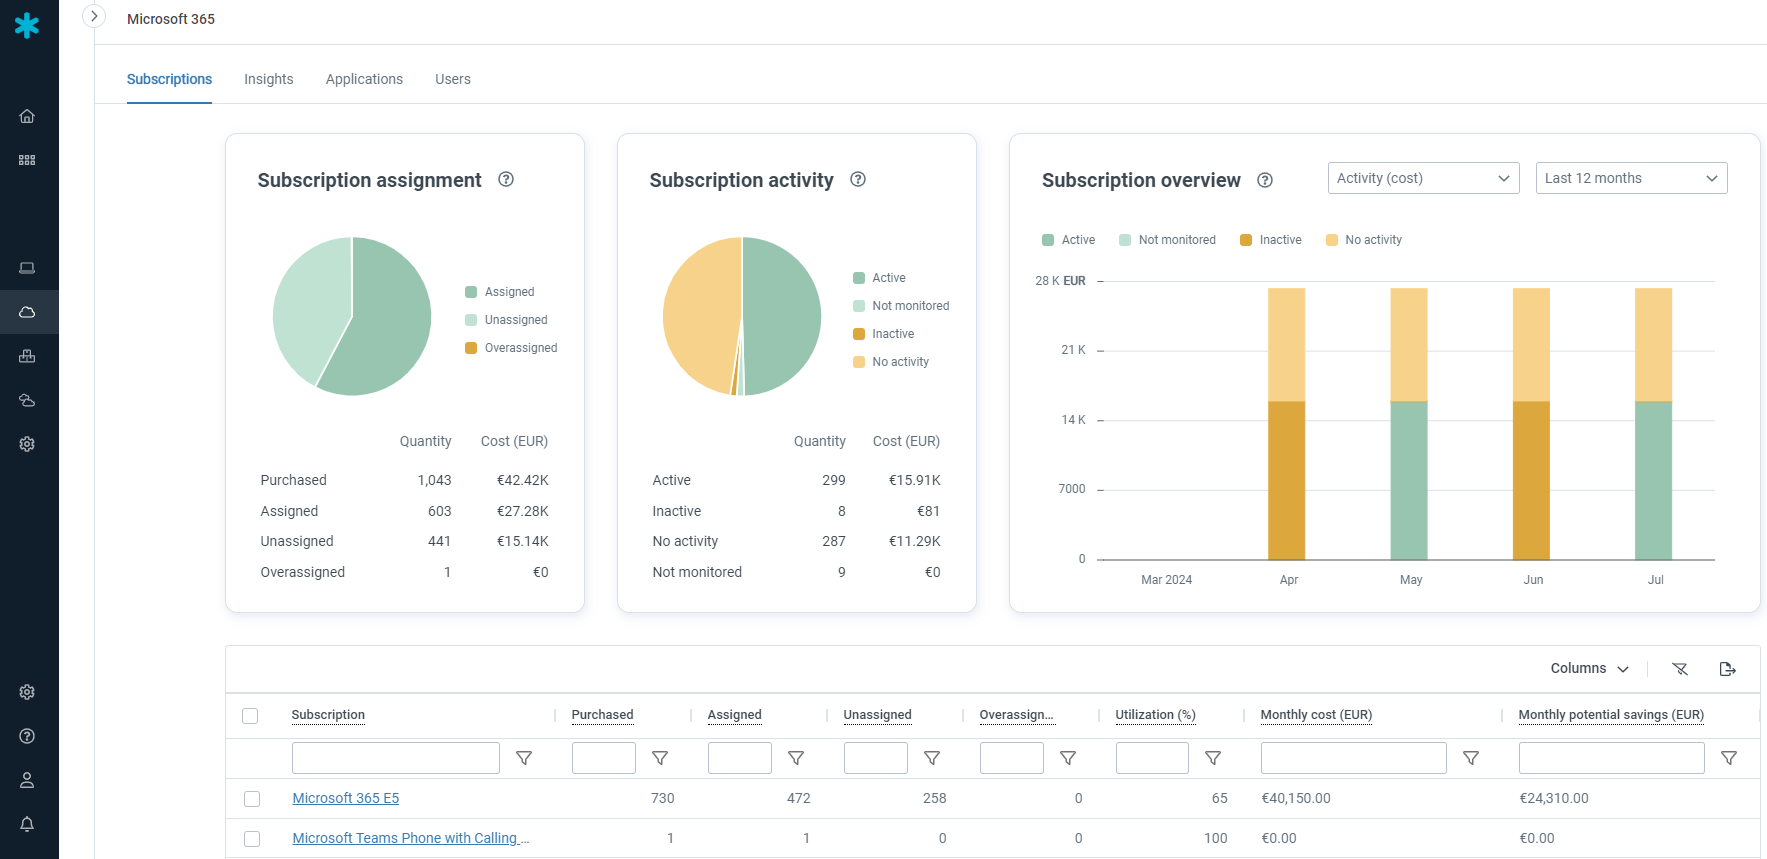
Task: Open filter options for Utilization column
Action: click(1213, 758)
